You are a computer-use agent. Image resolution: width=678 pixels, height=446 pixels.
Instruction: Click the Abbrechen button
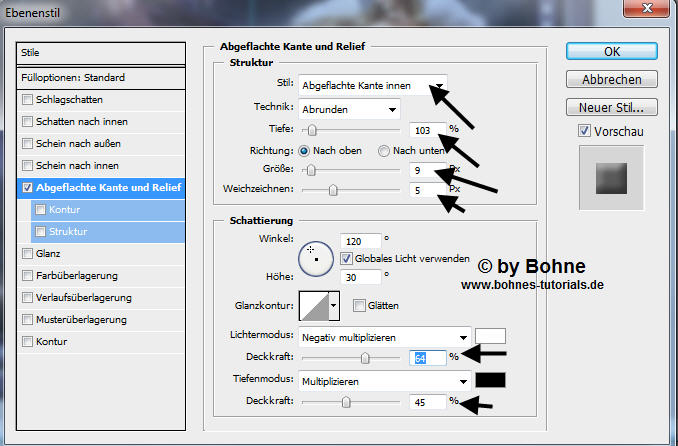point(612,80)
